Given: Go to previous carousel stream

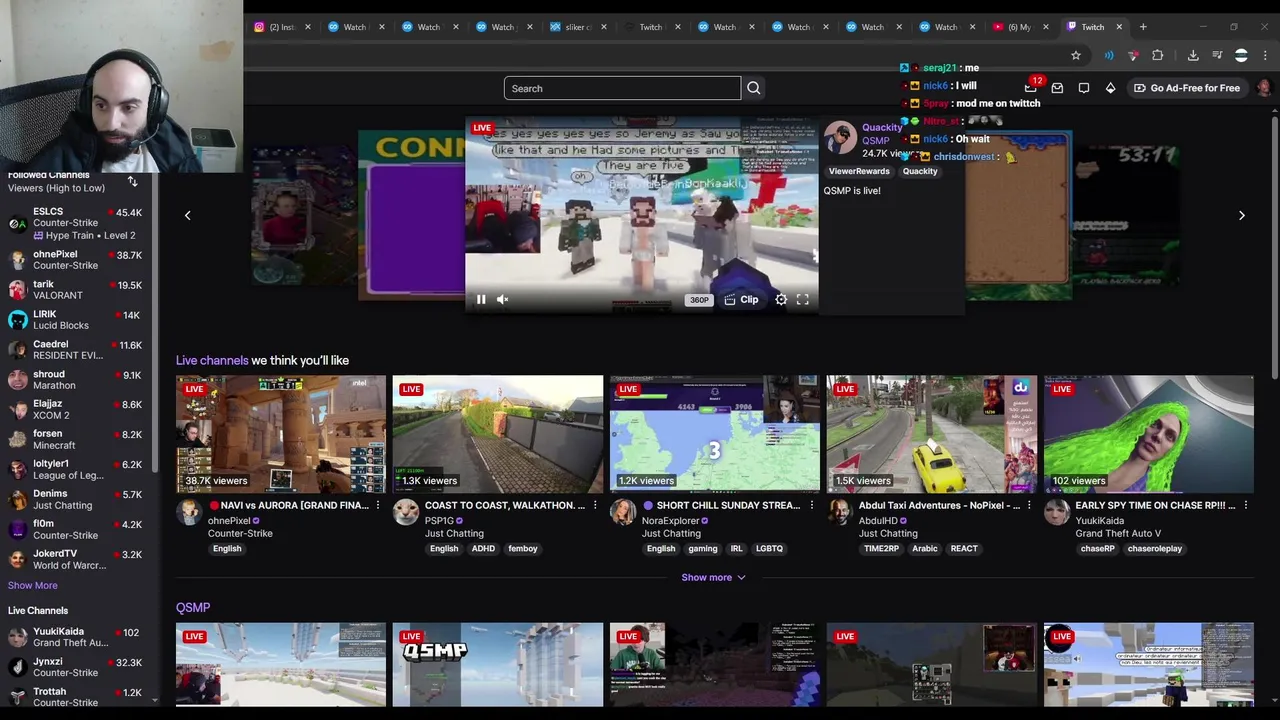Looking at the screenshot, I should (x=187, y=215).
